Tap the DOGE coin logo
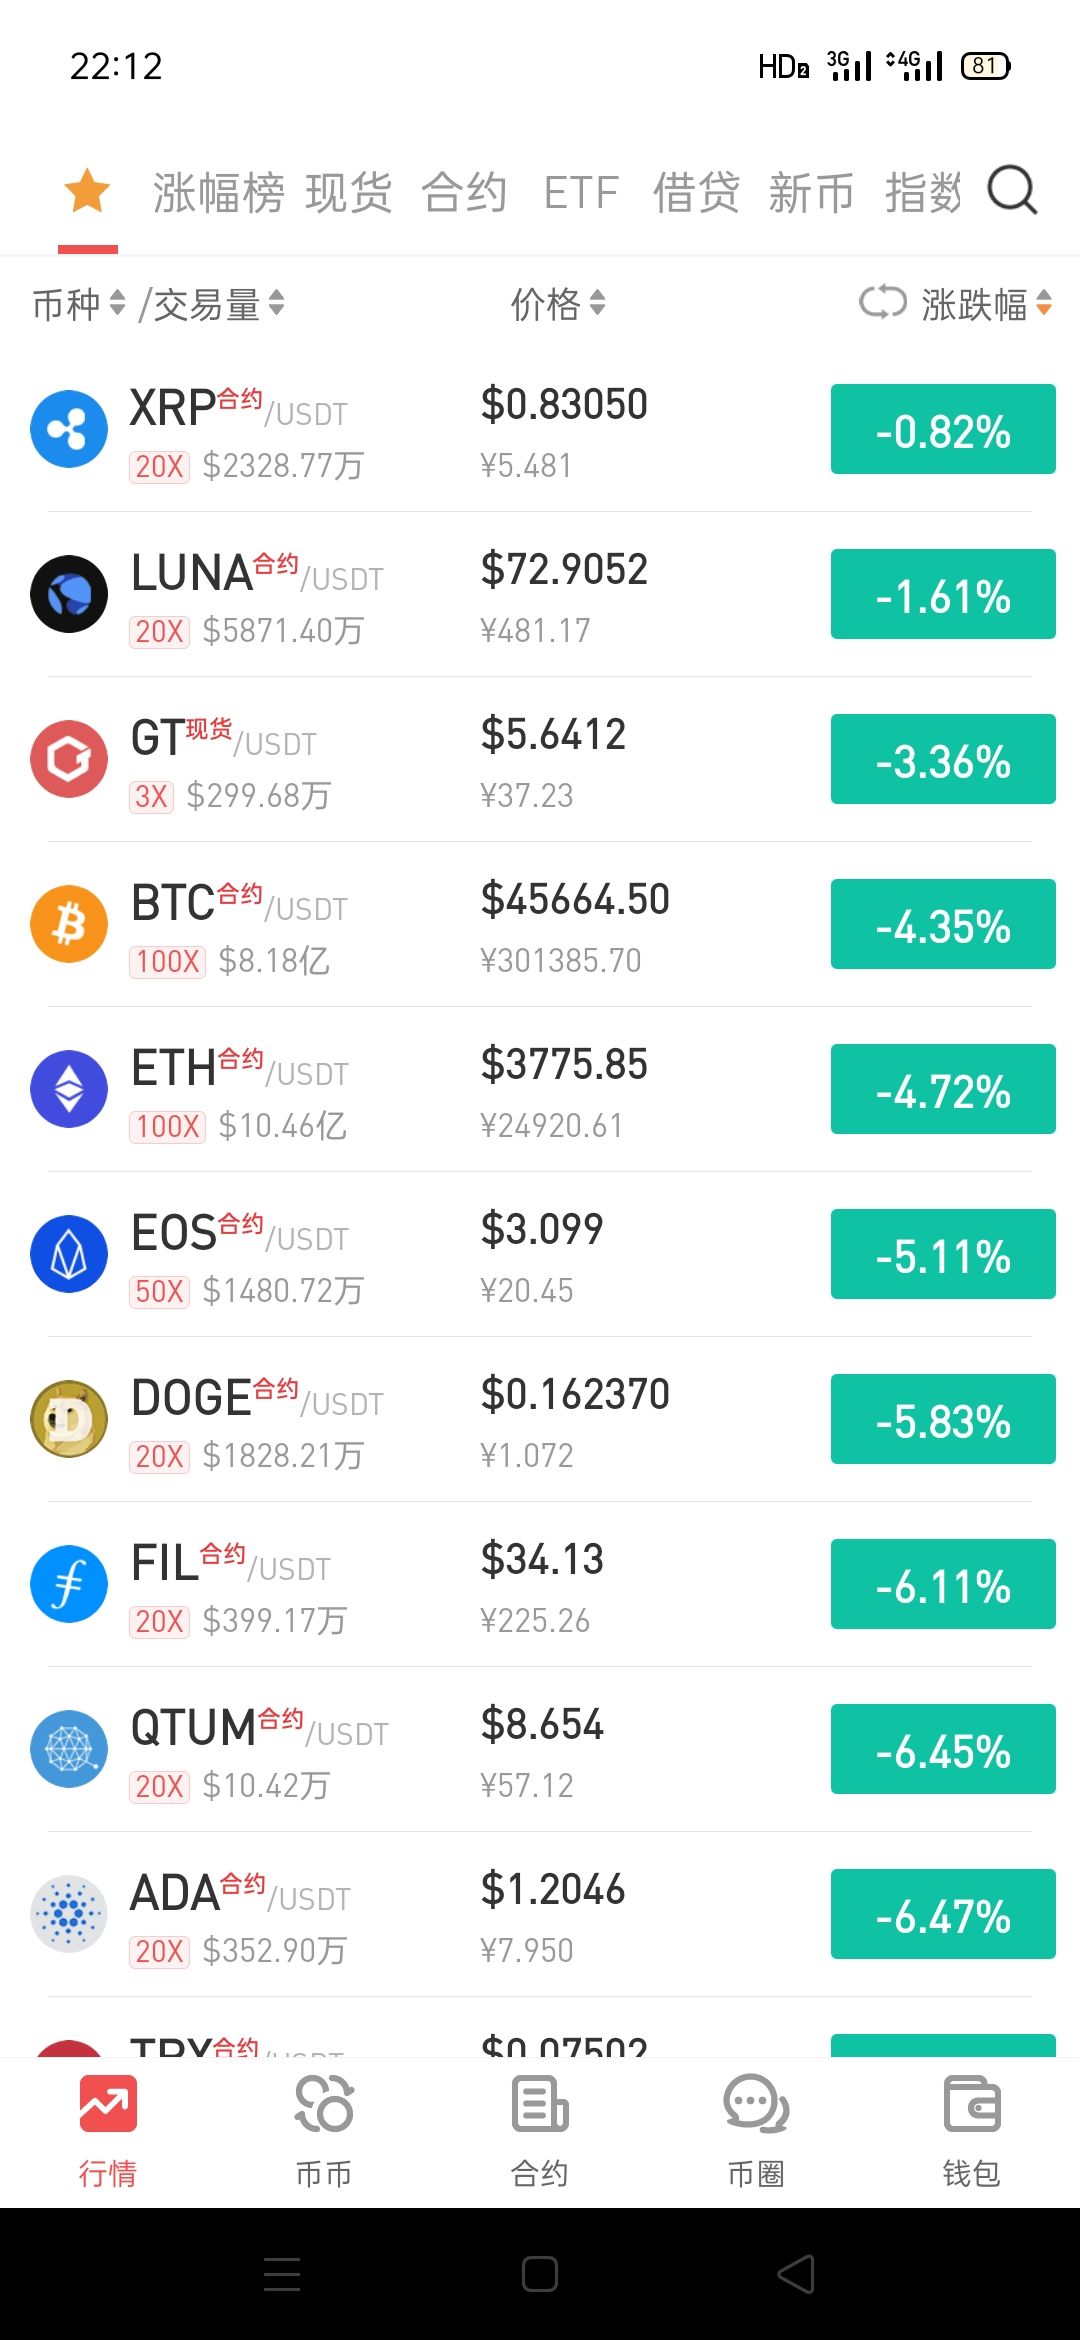The image size is (1080, 2340). [x=69, y=1419]
